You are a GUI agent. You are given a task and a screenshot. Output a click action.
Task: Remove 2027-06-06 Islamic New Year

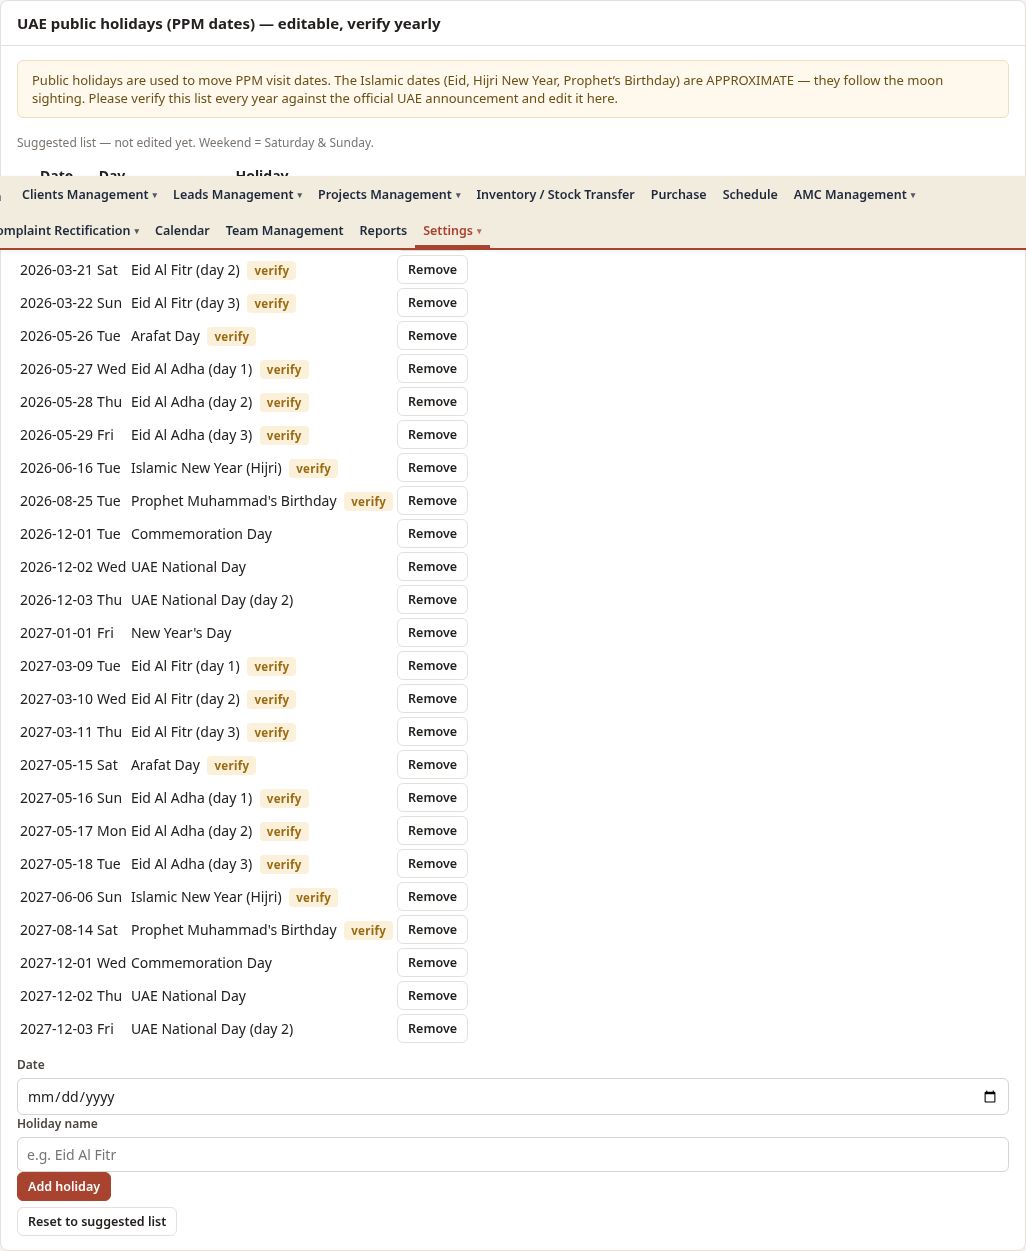coord(432,897)
